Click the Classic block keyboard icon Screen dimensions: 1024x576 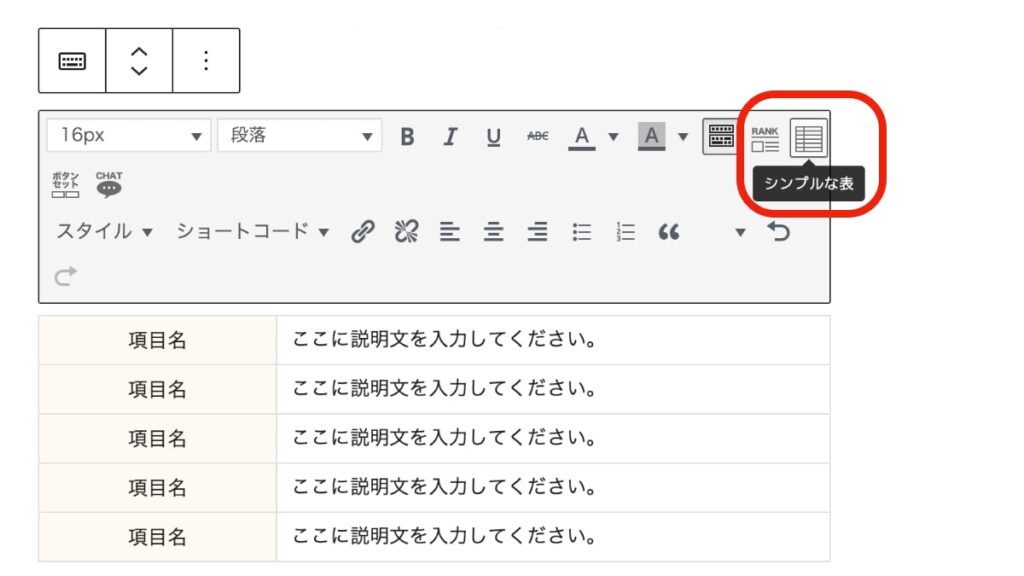click(x=72, y=61)
